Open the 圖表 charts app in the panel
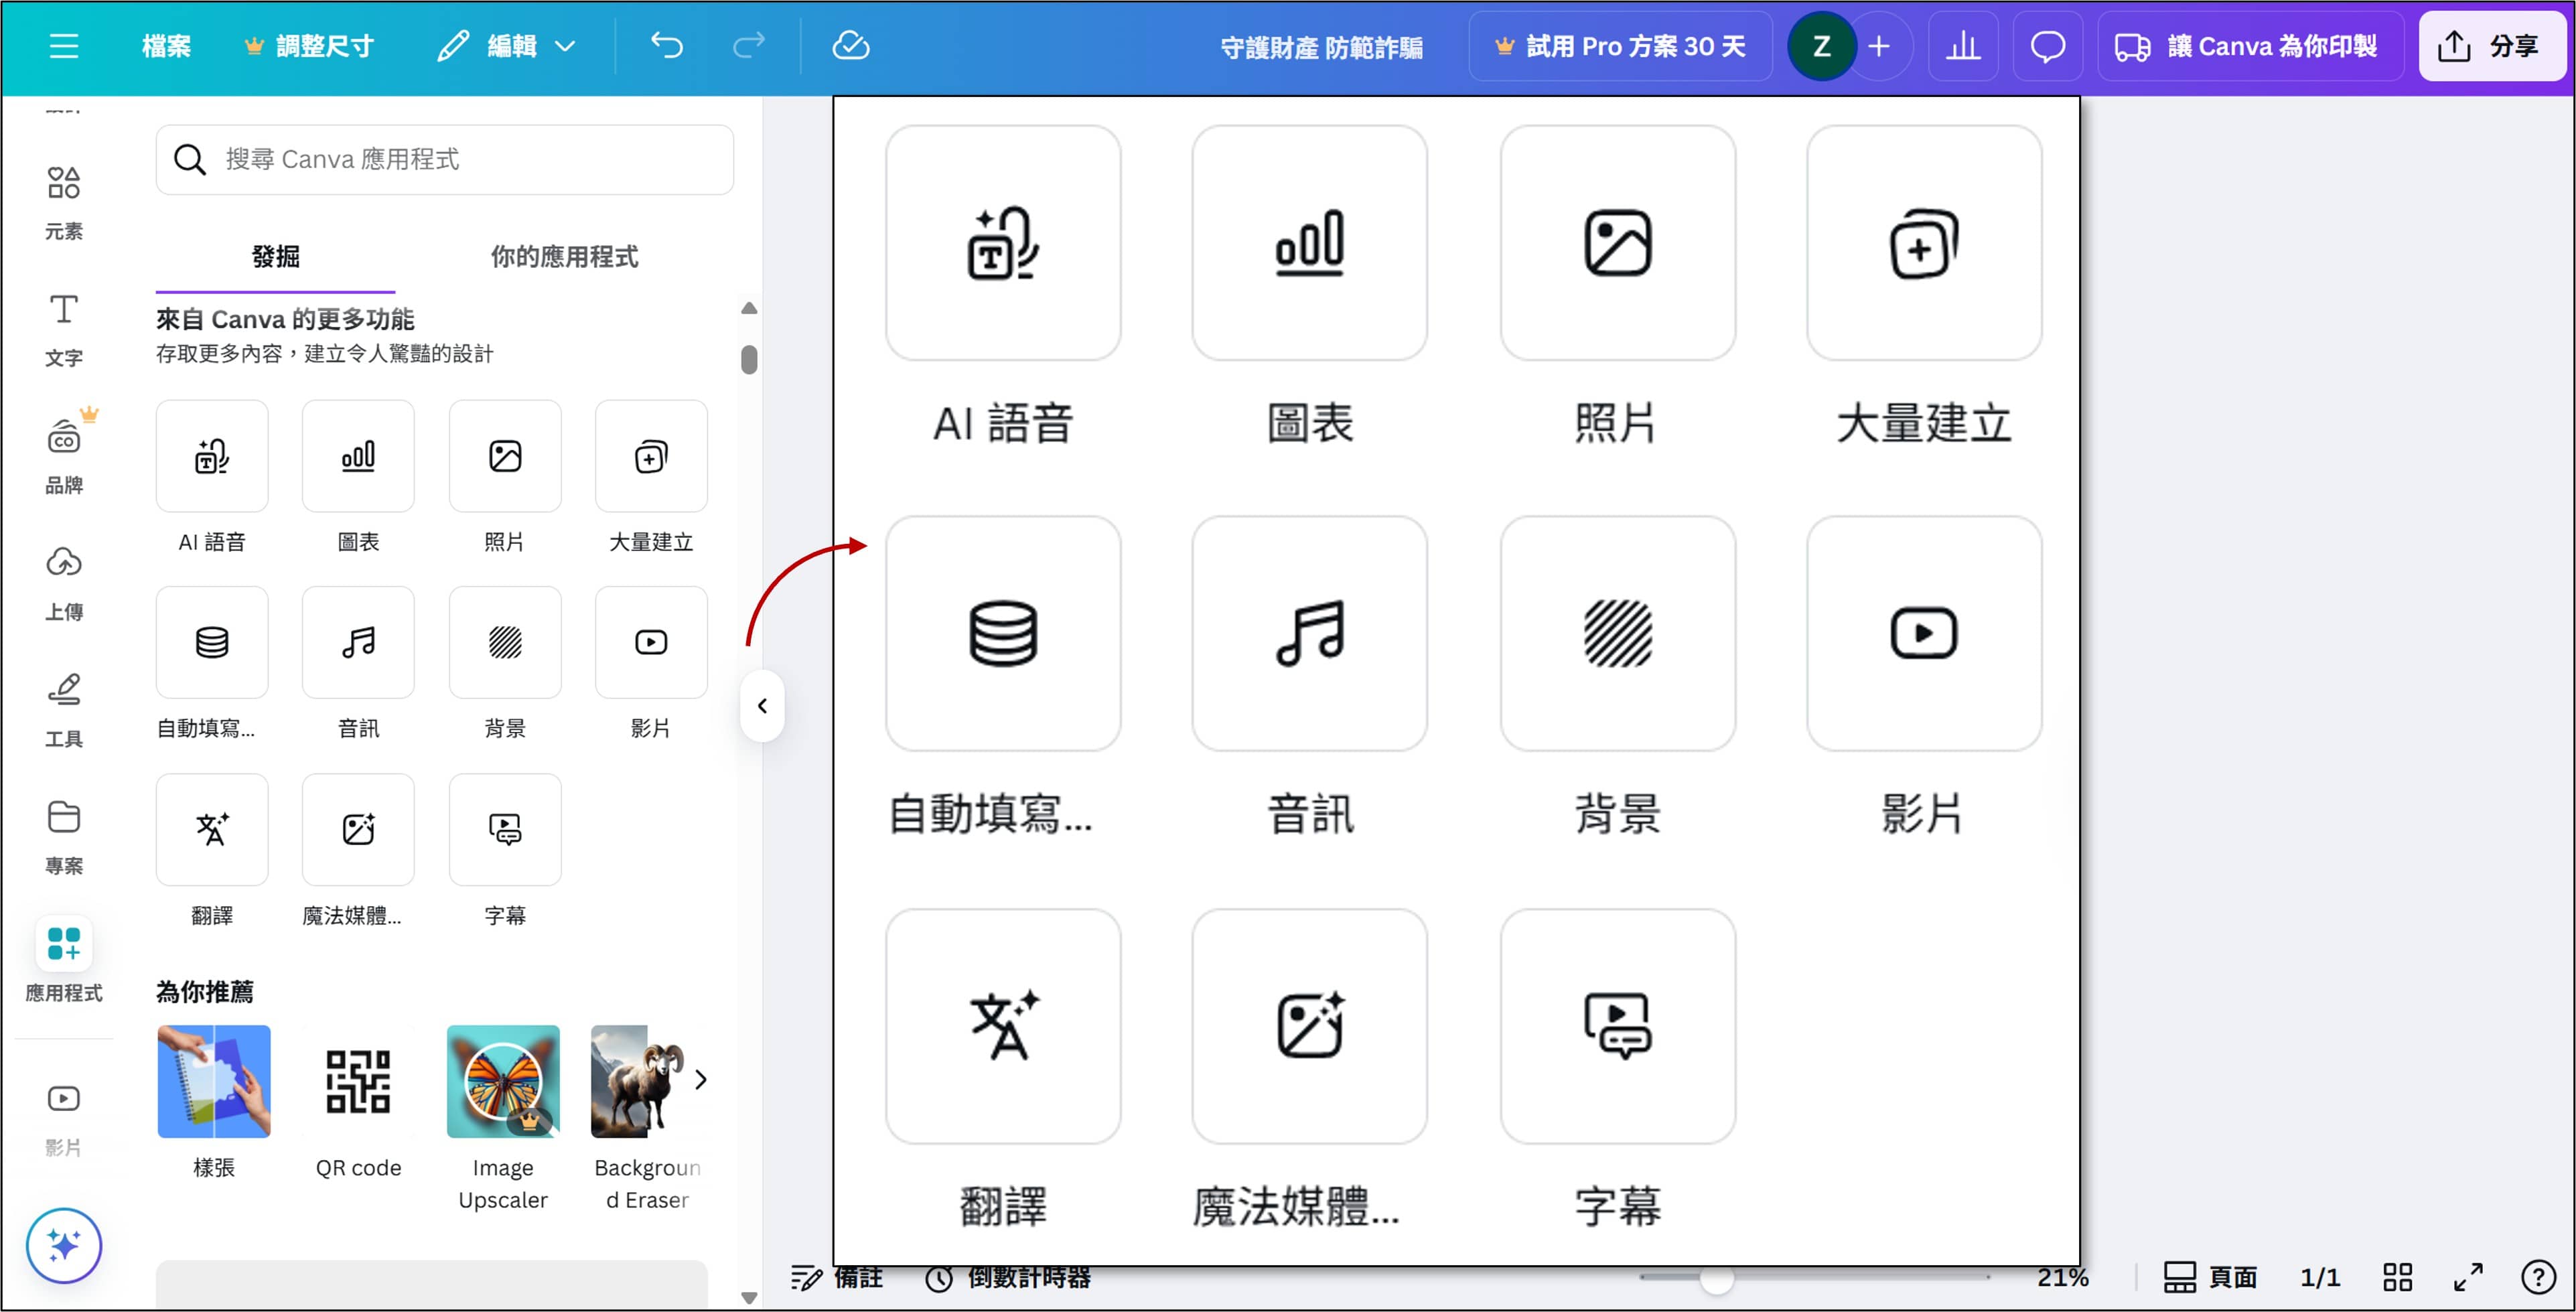 point(358,457)
